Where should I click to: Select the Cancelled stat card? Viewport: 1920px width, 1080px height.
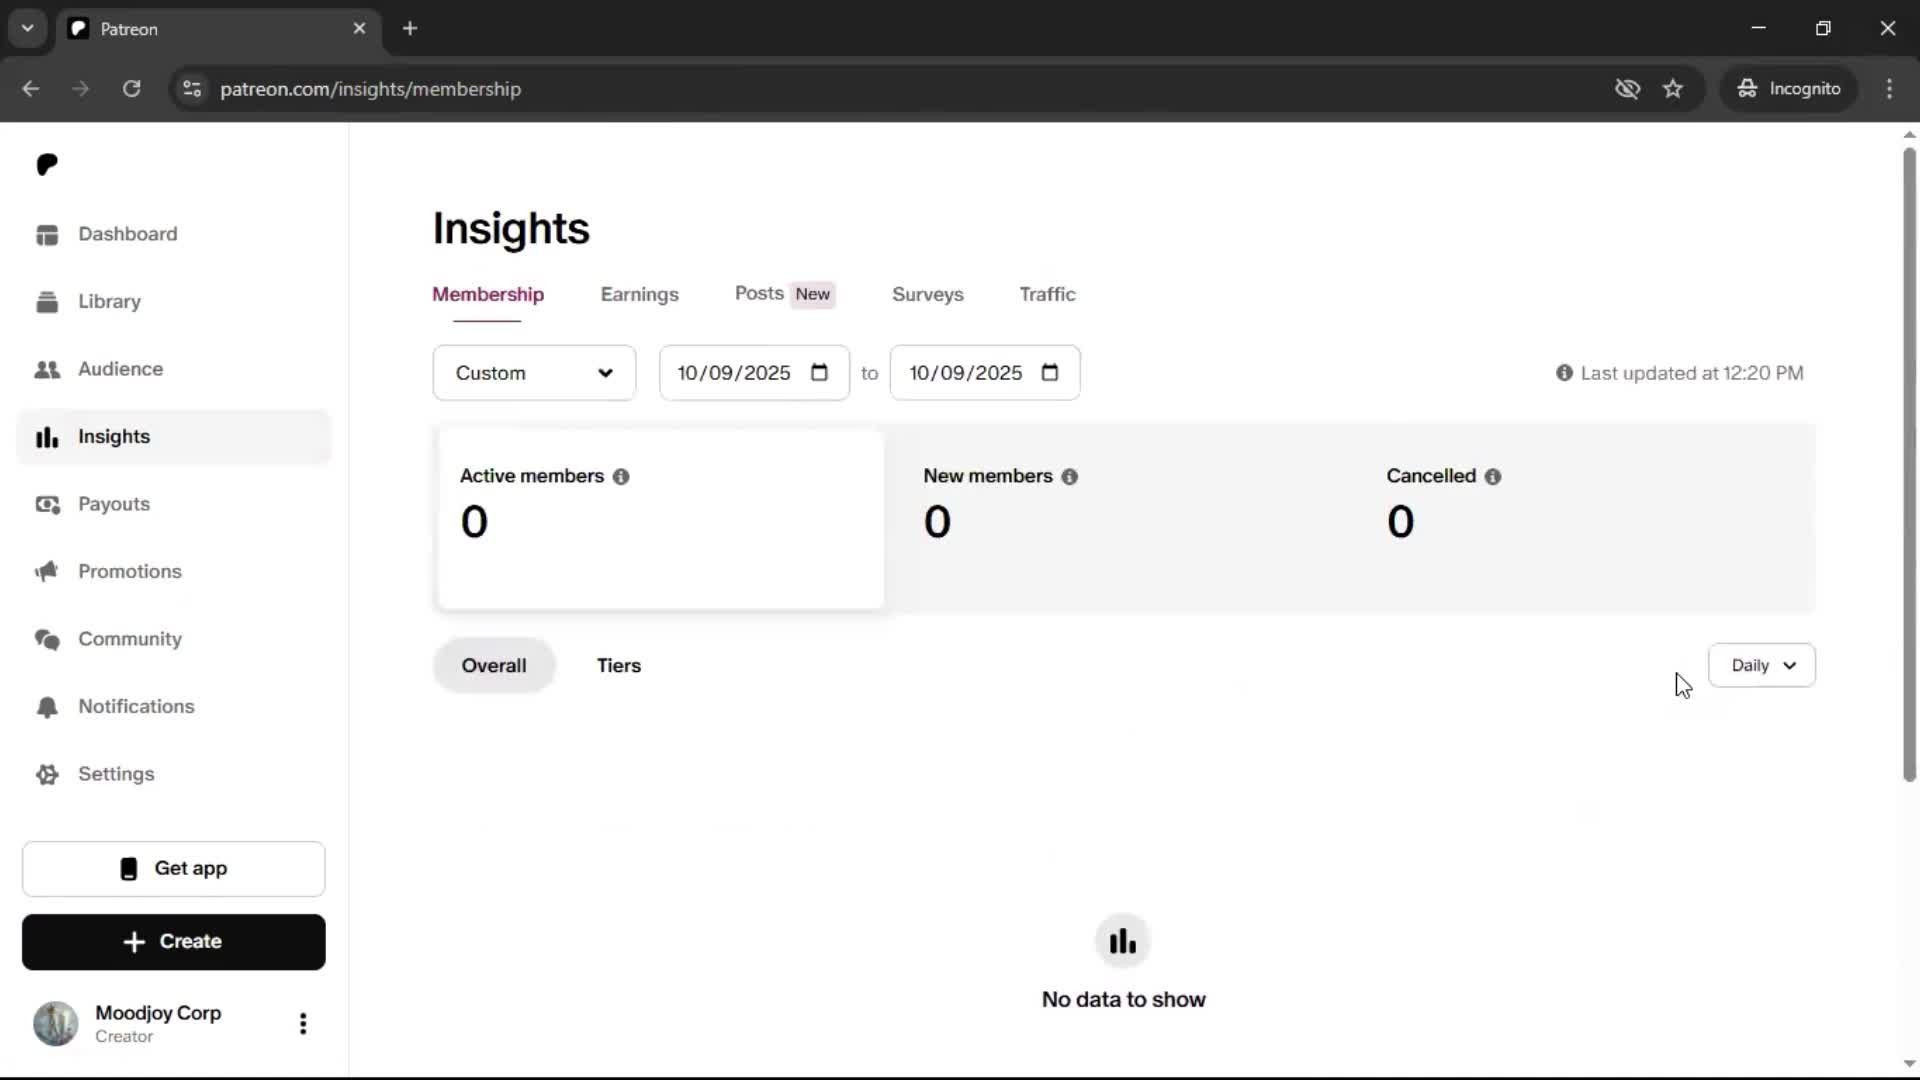click(1588, 519)
